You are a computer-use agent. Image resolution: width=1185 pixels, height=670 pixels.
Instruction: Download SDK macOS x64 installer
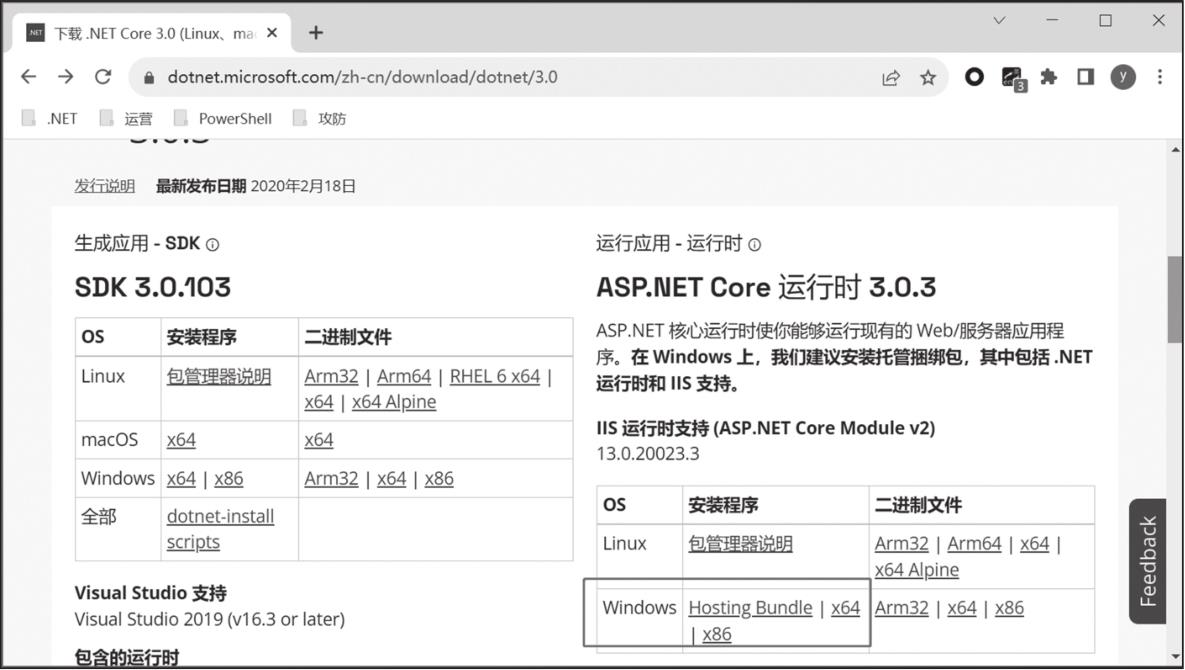click(x=181, y=440)
